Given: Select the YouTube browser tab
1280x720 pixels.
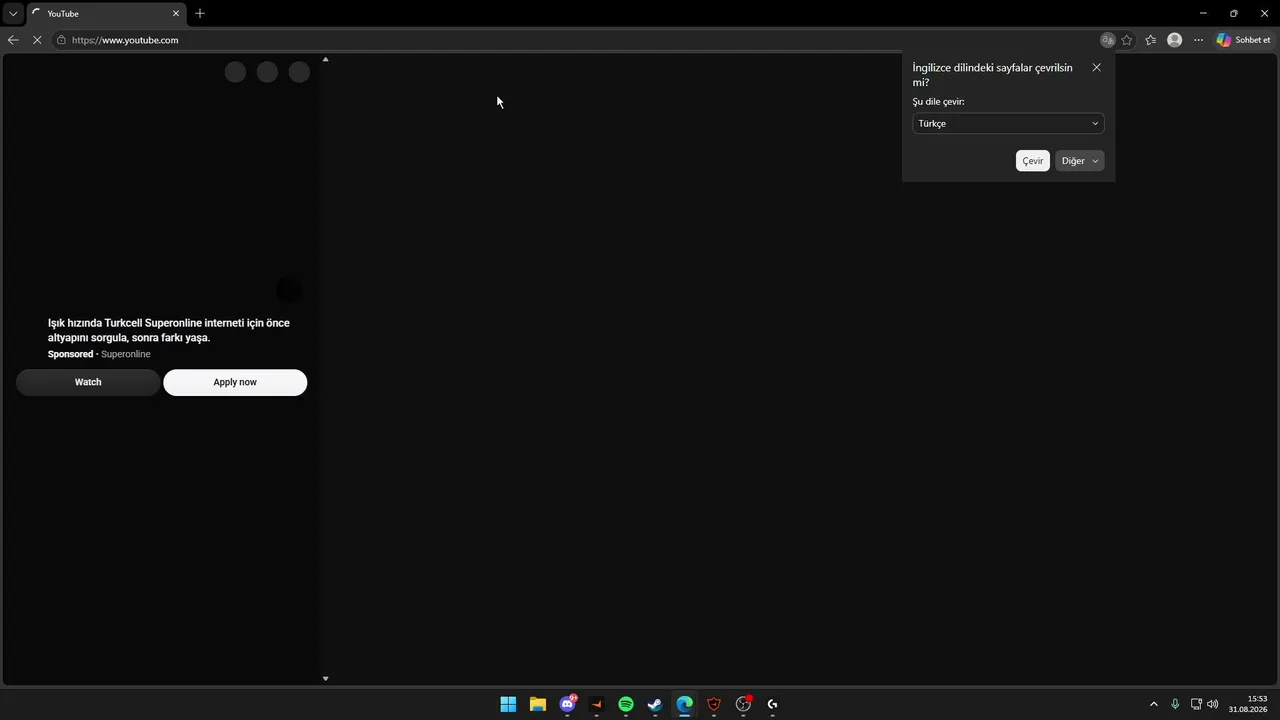Looking at the screenshot, I should [x=105, y=14].
